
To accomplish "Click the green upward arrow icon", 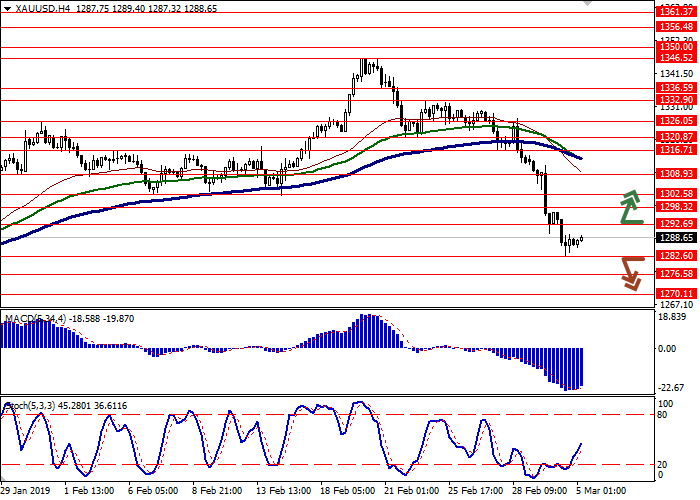I will [630, 206].
